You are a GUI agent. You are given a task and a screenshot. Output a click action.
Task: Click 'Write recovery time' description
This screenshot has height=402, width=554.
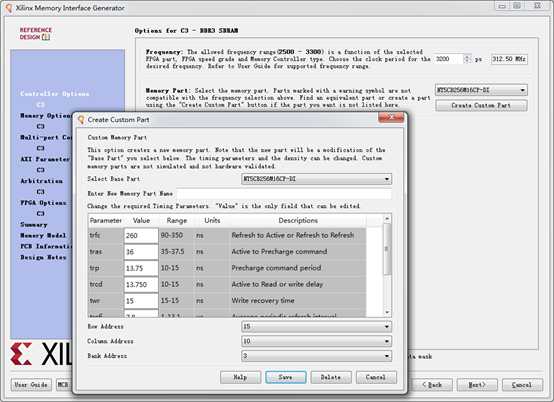tap(263, 300)
